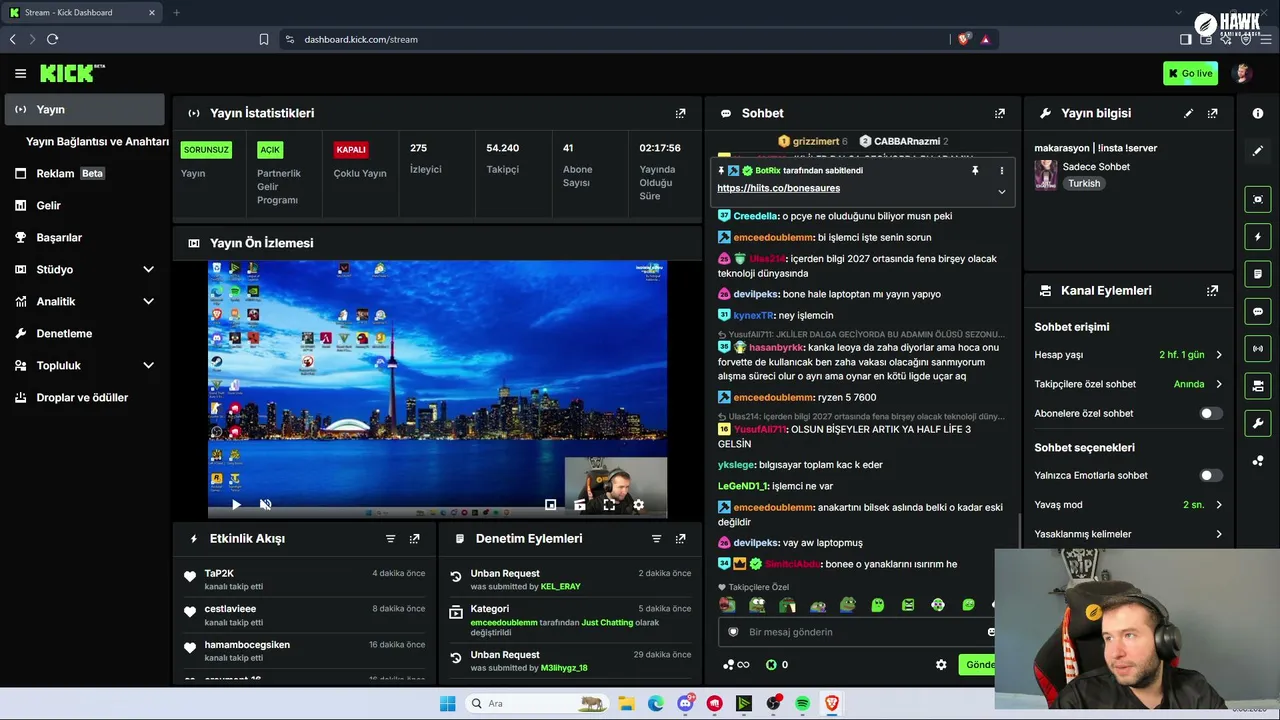1280x720 pixels.
Task: Pop out the Kanal Eylemleri panel
Action: [1212, 290]
